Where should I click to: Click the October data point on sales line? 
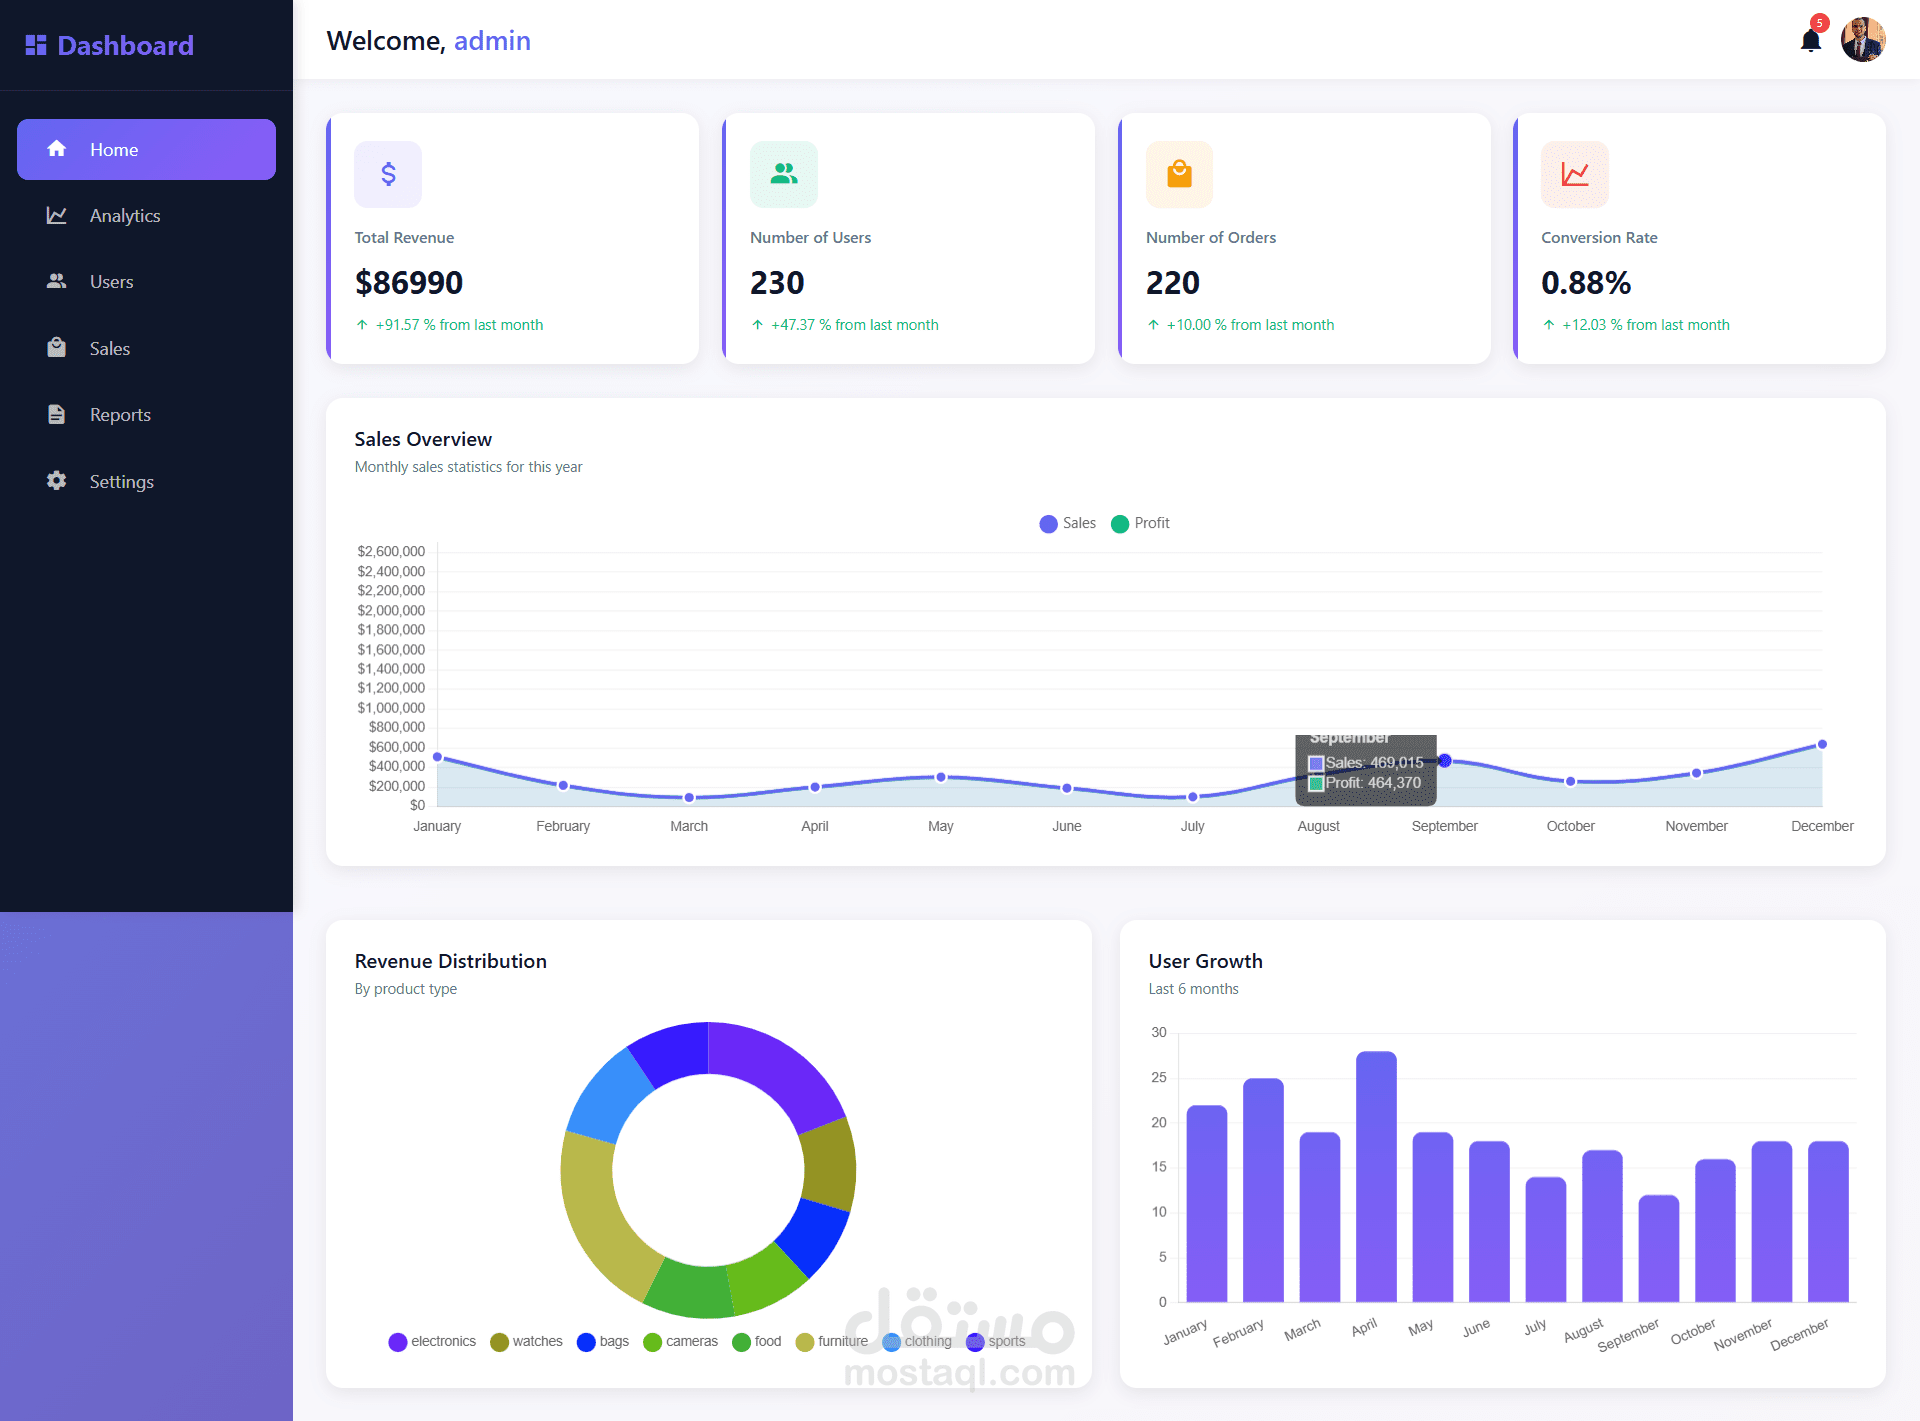tap(1570, 781)
